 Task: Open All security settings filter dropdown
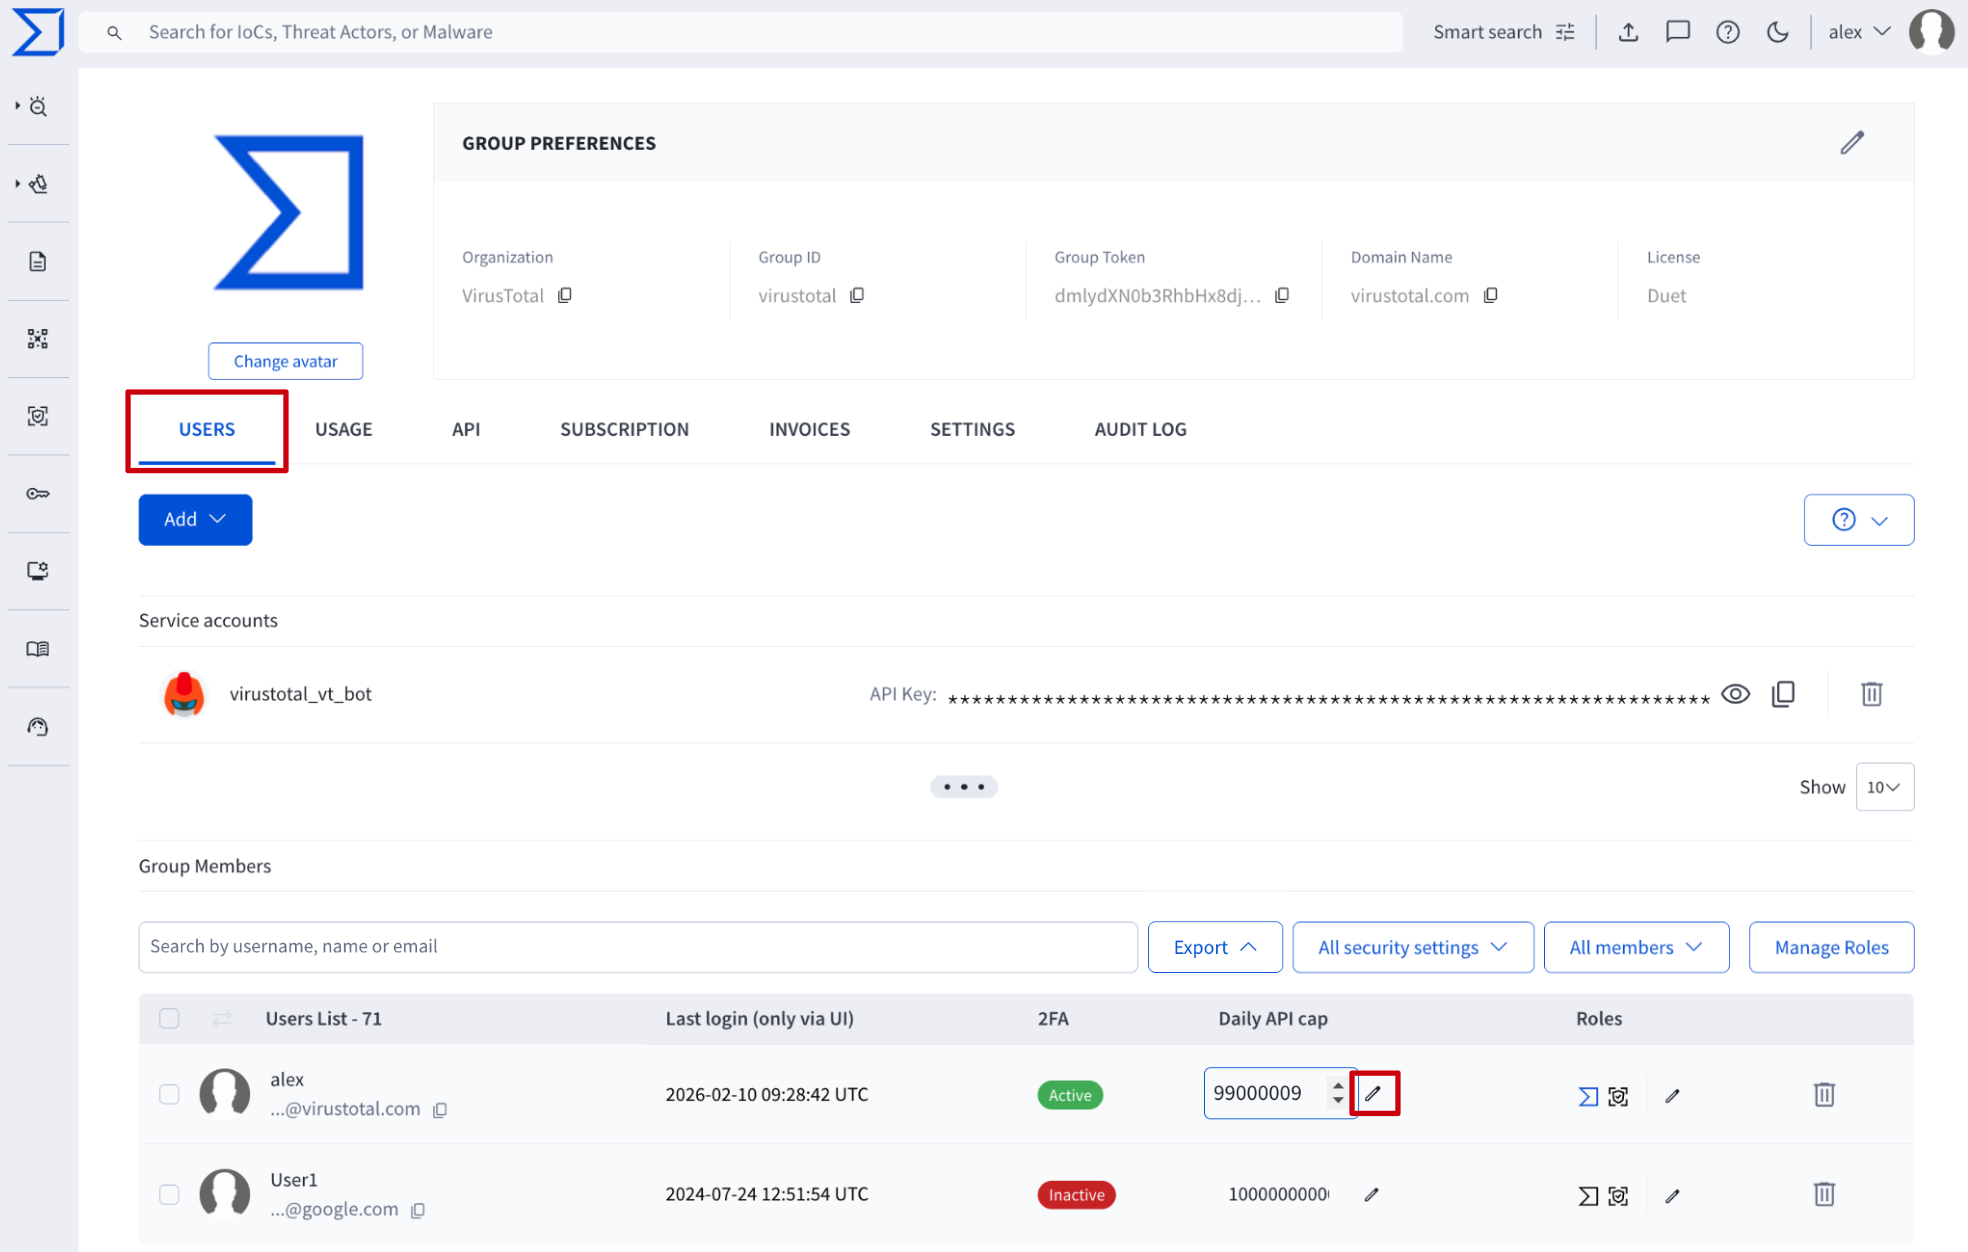(x=1412, y=947)
